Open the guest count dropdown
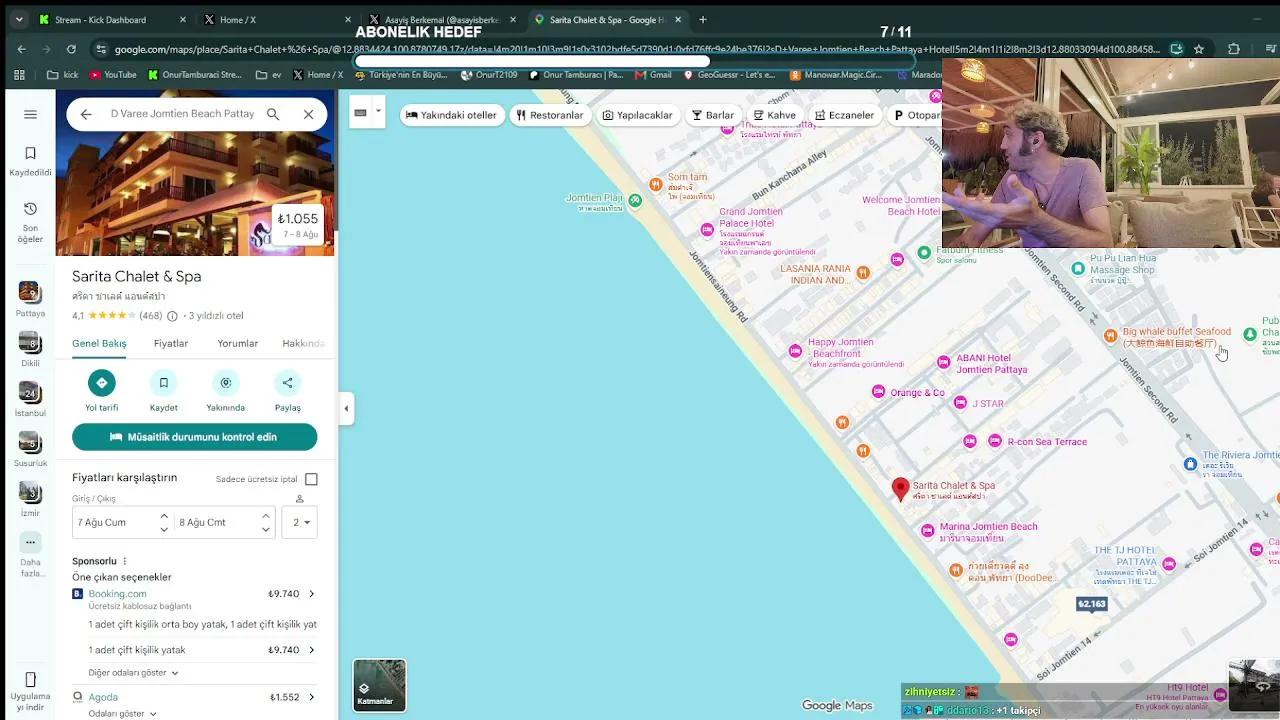This screenshot has width=1280, height=720. [300, 522]
